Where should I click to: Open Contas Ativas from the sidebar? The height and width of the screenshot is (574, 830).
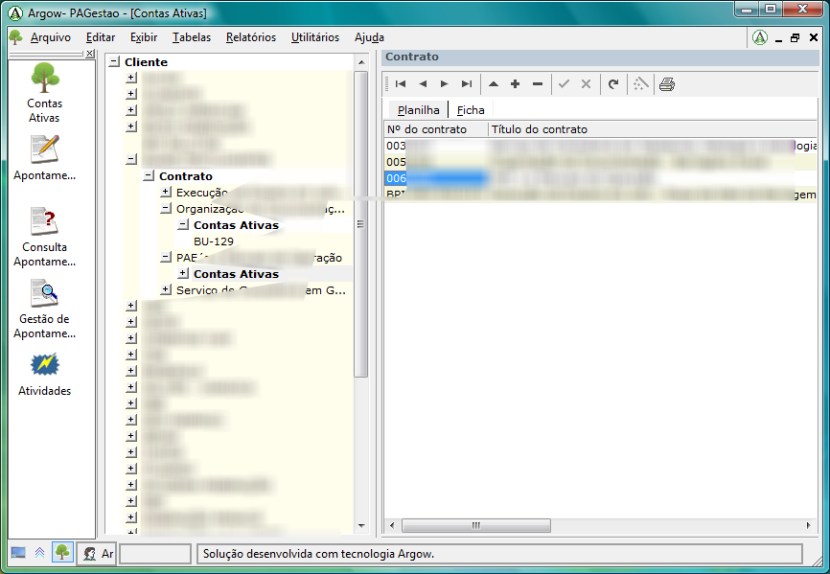44,92
